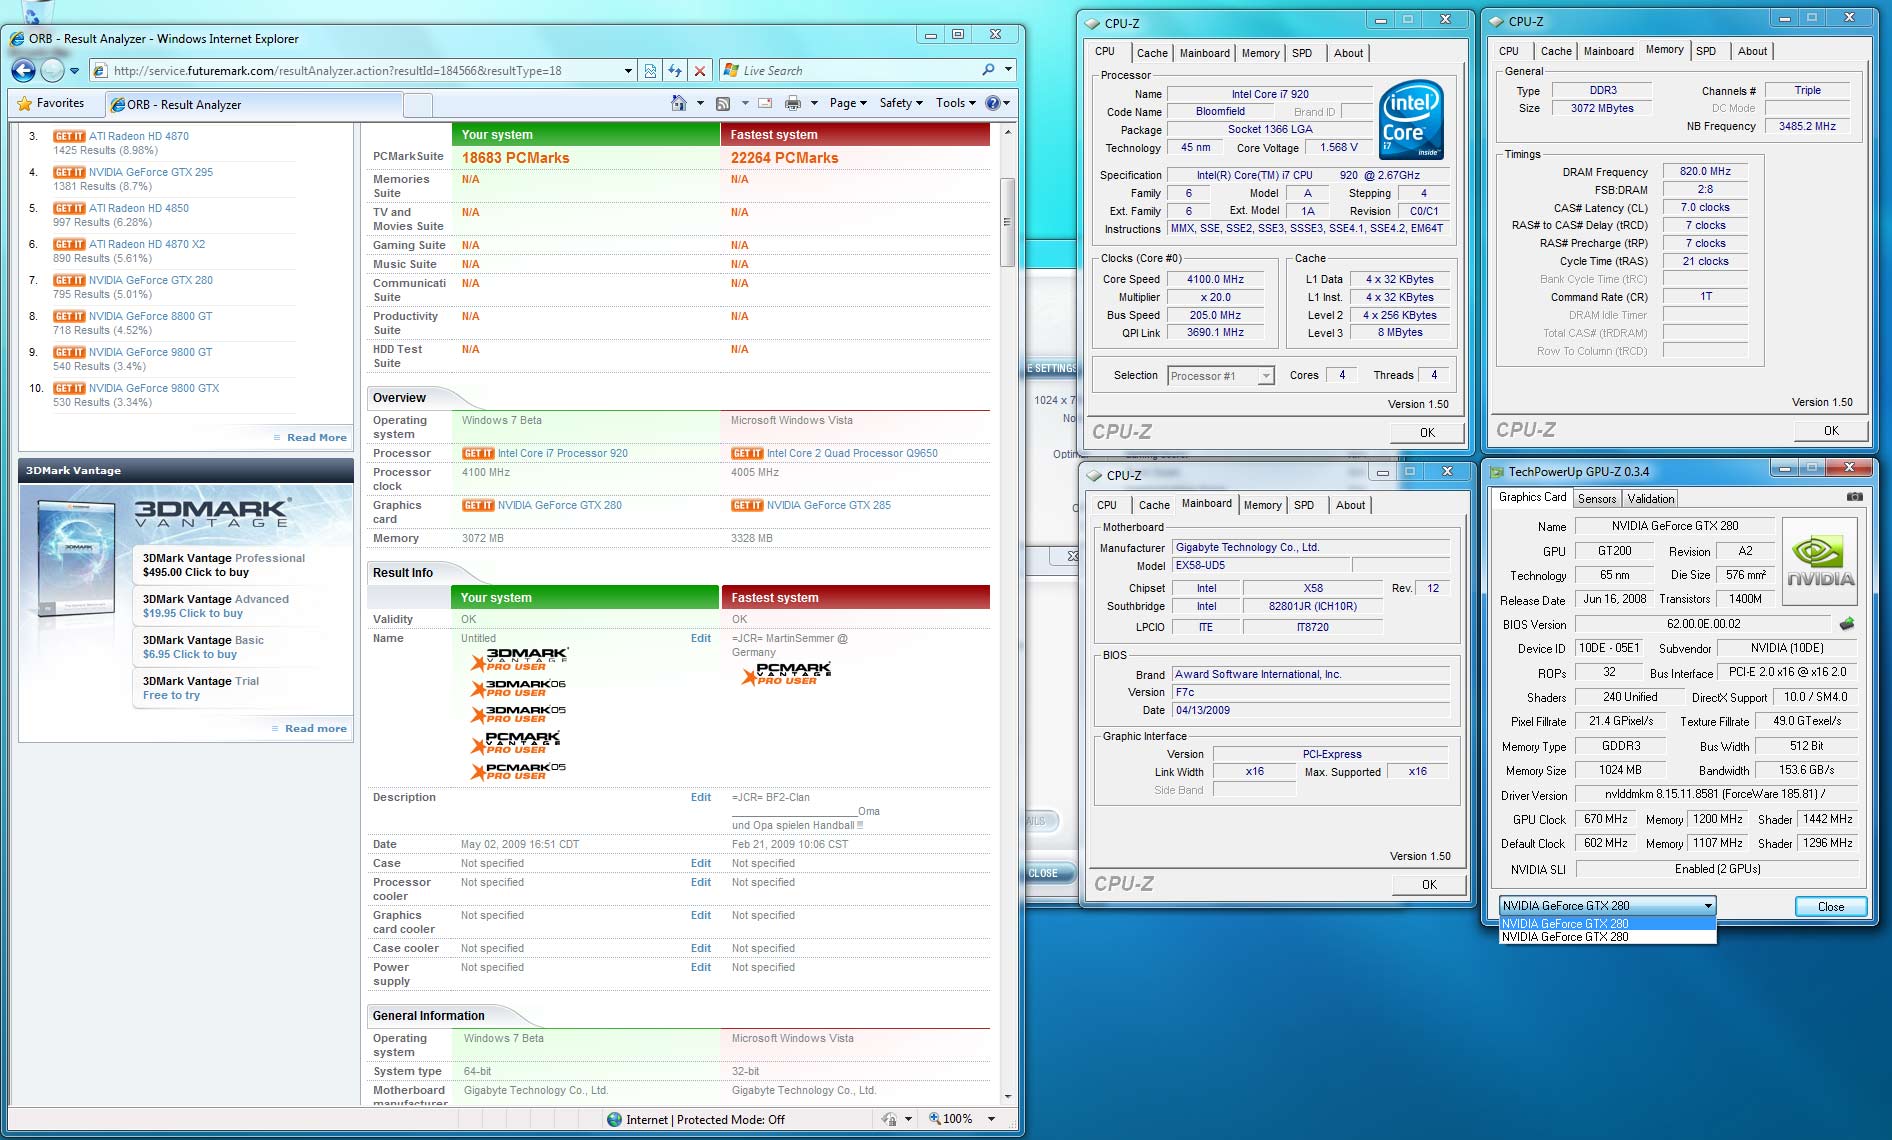Click the compatibility view icon in address bar
The height and width of the screenshot is (1140, 1892).
click(x=650, y=71)
